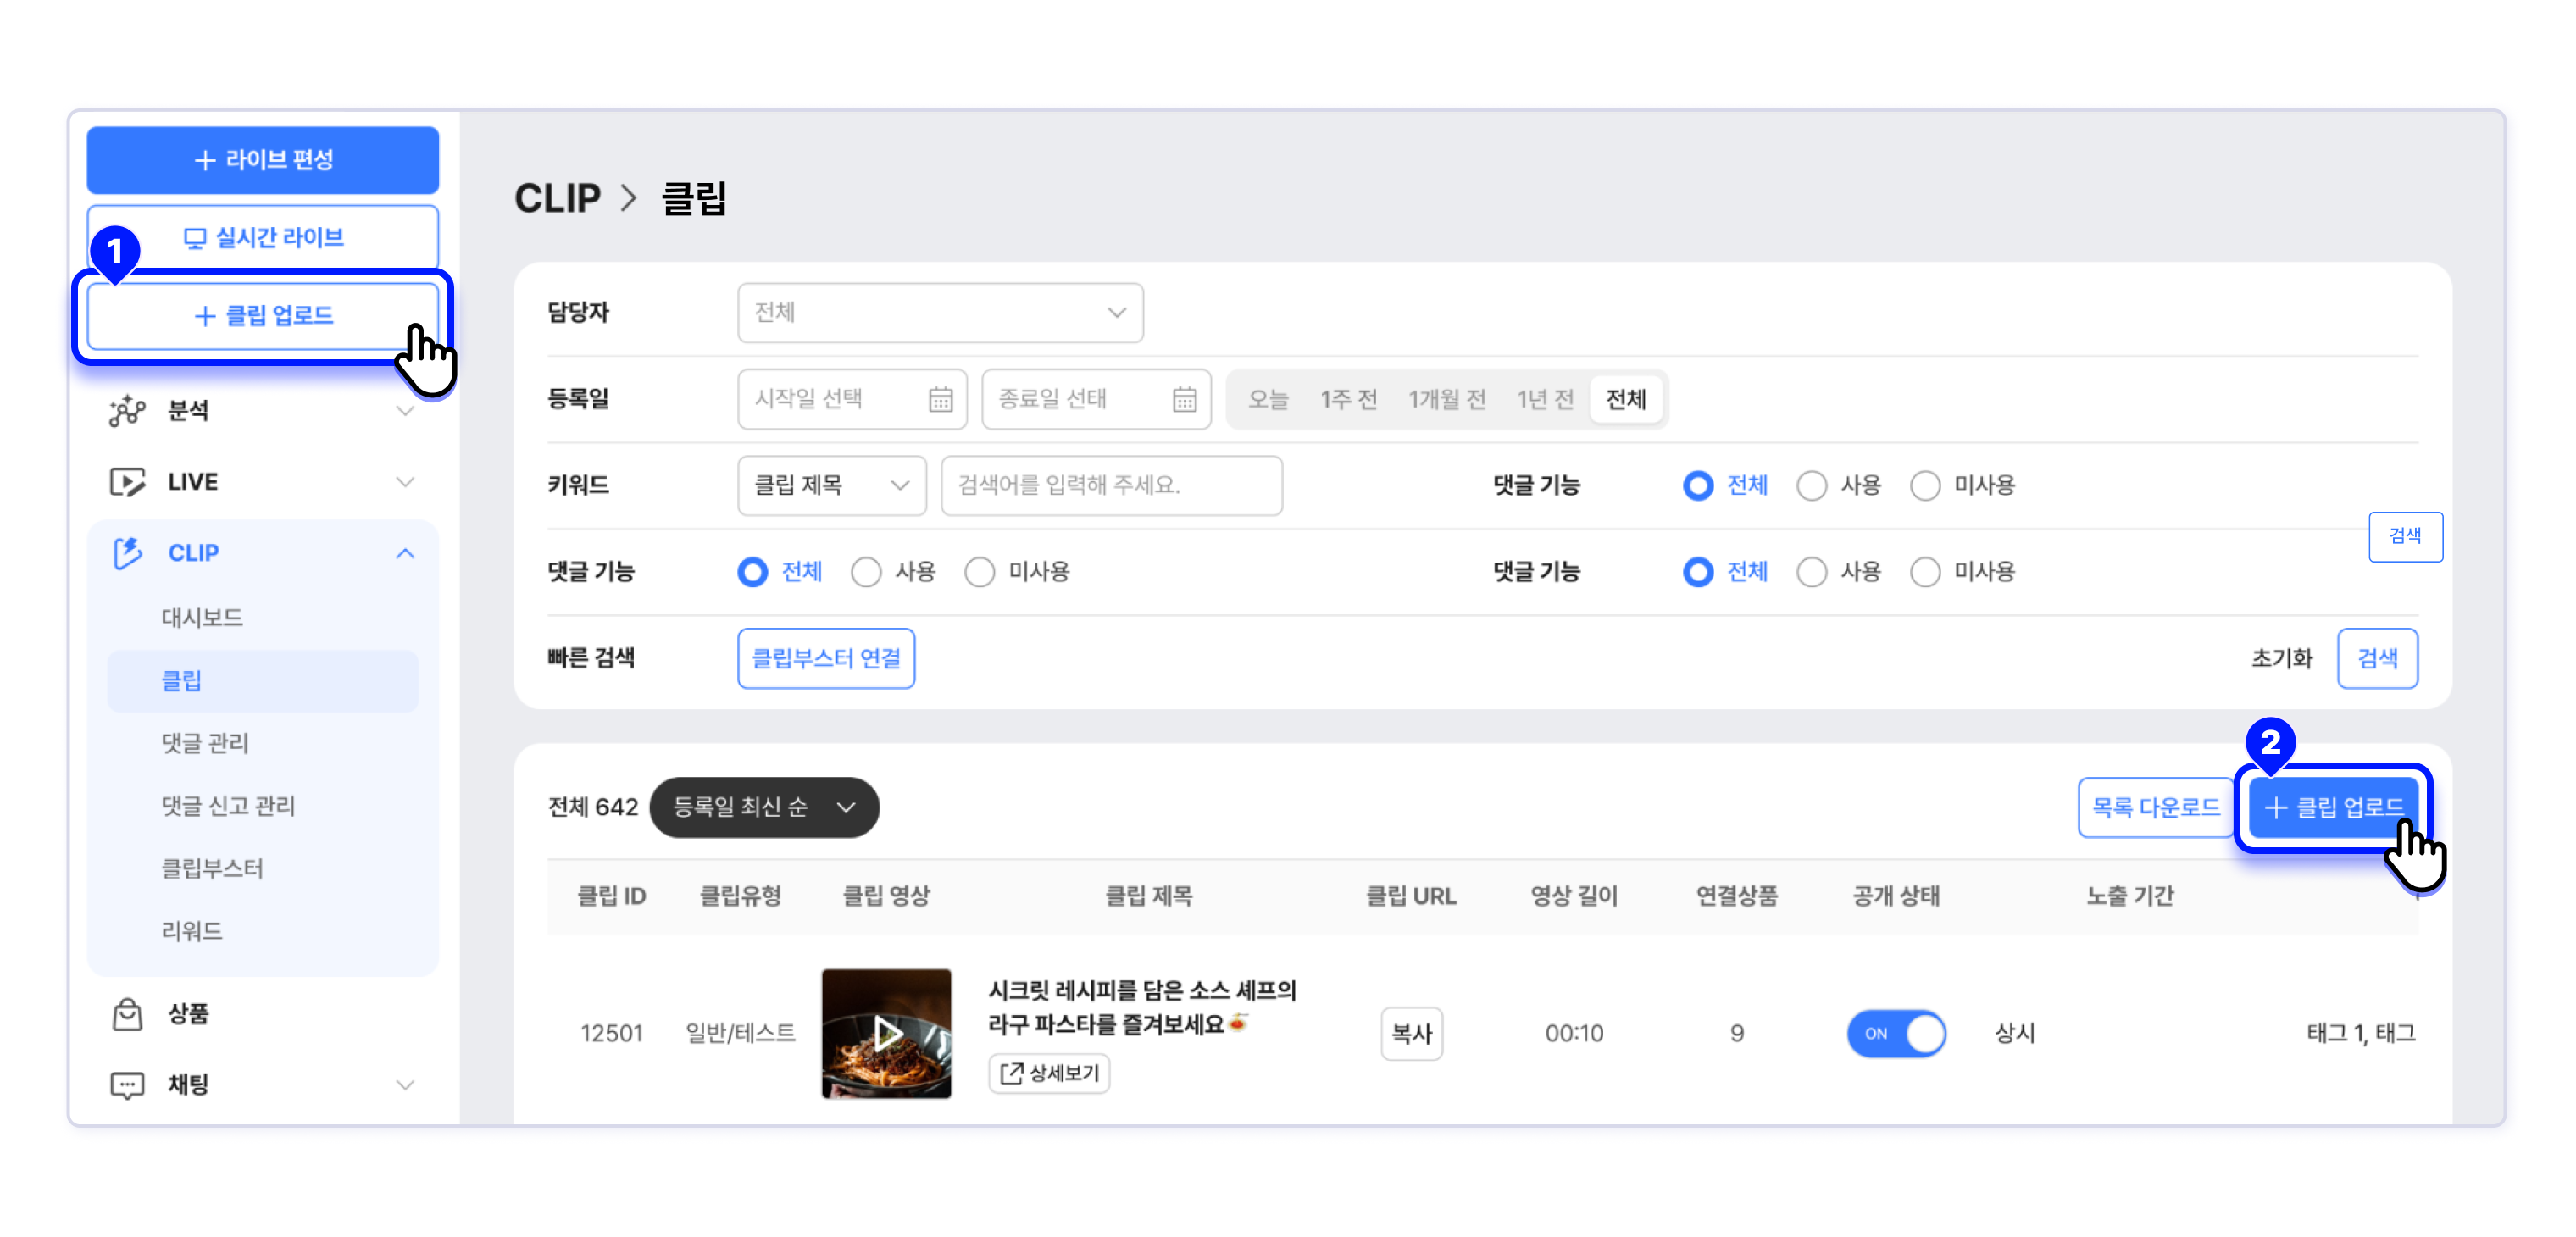Viewport: 2576px width, 1237px height.
Task: Open 댓글 신고 관리 in sidebar
Action: pyautogui.click(x=228, y=806)
